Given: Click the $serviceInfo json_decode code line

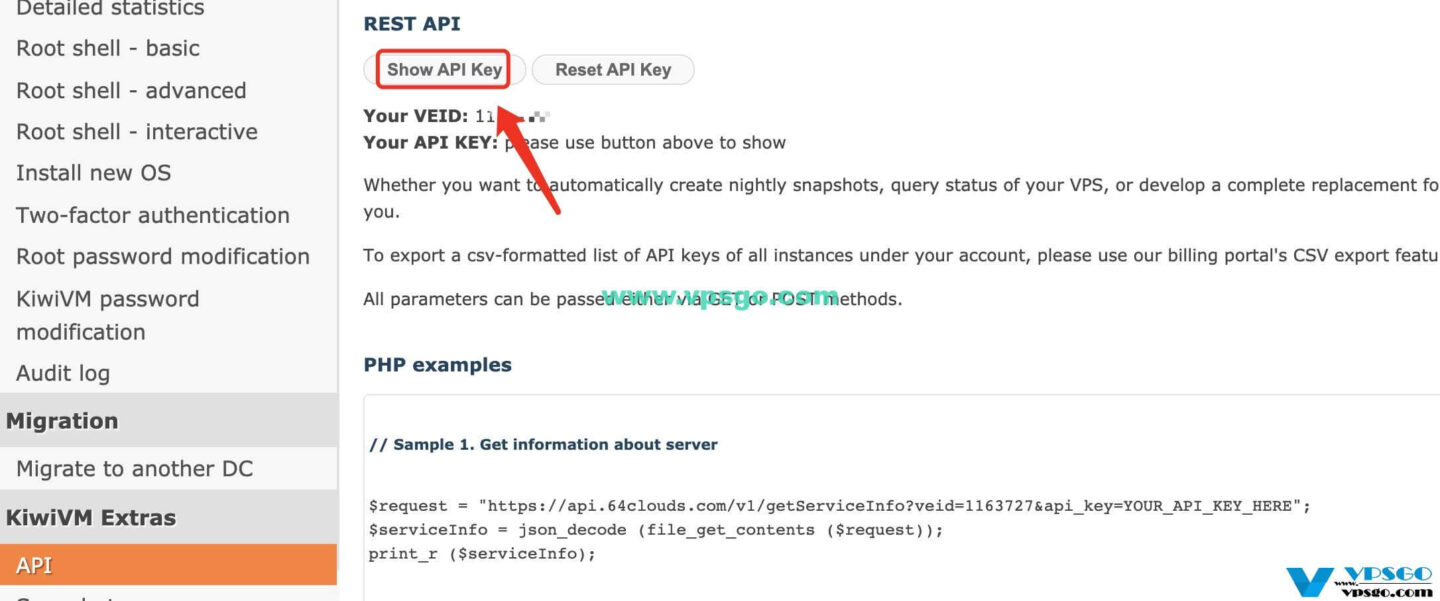Looking at the screenshot, I should [656, 530].
